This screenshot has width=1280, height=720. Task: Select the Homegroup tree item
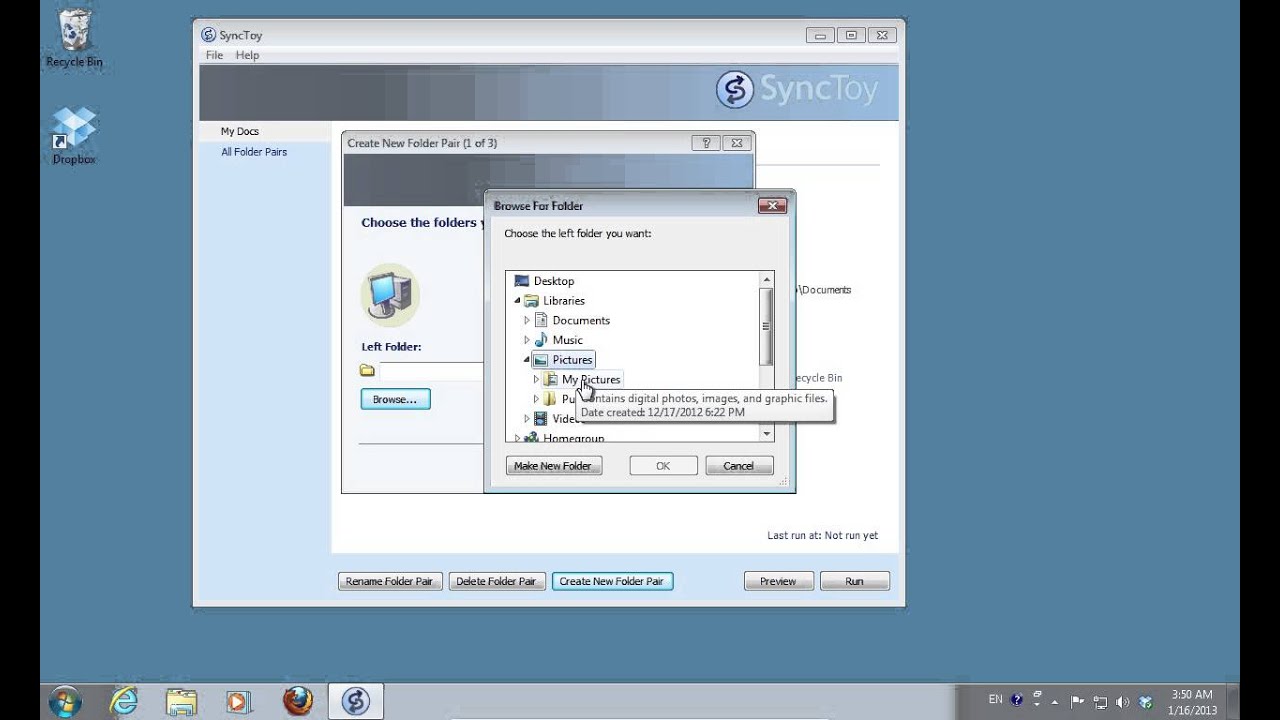[573, 438]
